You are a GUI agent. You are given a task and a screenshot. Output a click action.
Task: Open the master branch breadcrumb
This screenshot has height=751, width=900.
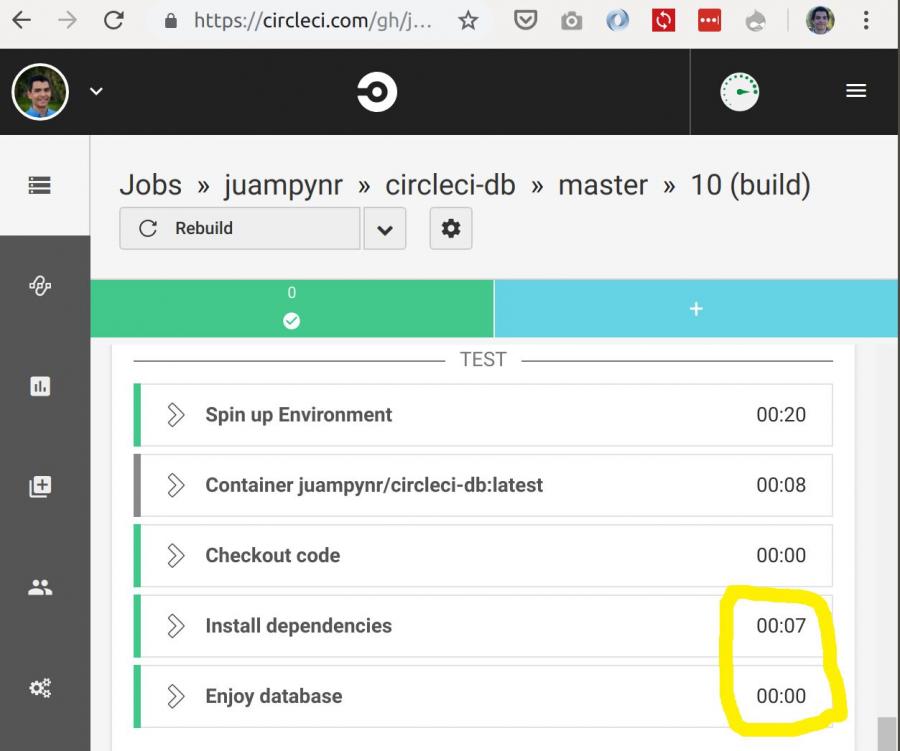603,185
